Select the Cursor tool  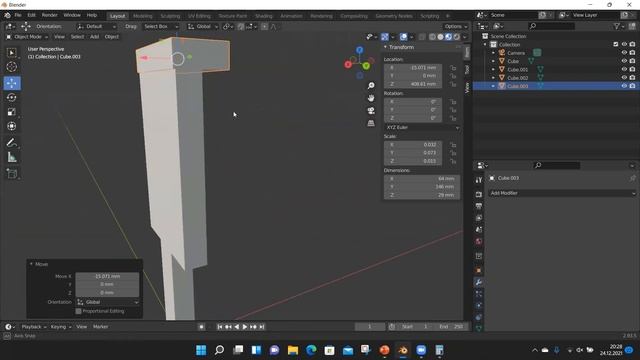[x=12, y=67]
